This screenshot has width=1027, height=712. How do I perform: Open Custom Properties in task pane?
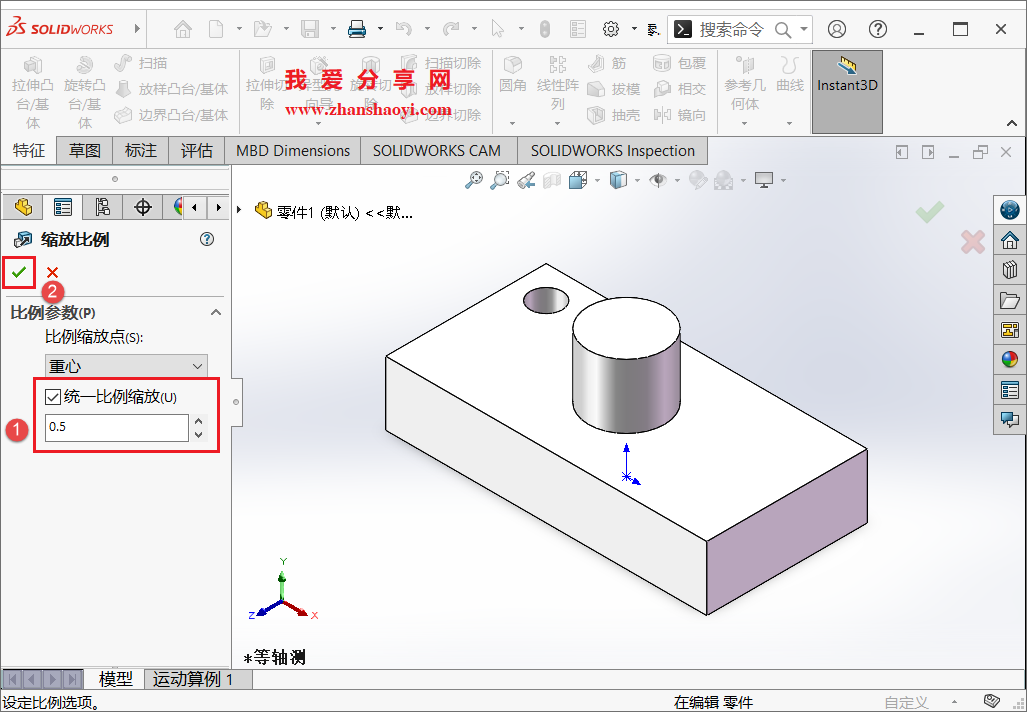coord(1010,390)
